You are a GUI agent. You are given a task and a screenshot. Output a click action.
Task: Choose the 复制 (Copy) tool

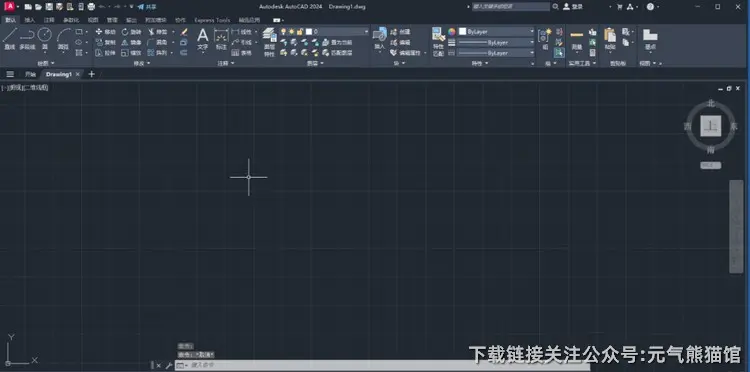click(106, 42)
